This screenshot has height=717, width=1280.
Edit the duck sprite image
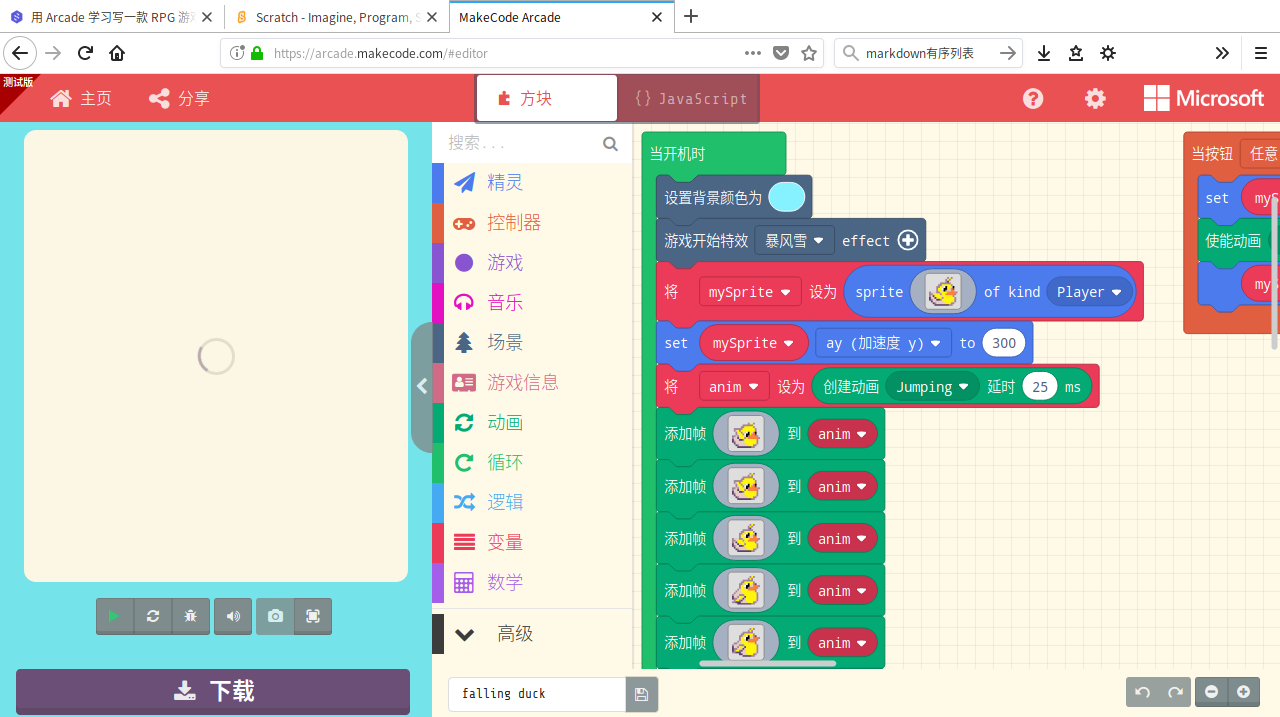click(x=943, y=291)
